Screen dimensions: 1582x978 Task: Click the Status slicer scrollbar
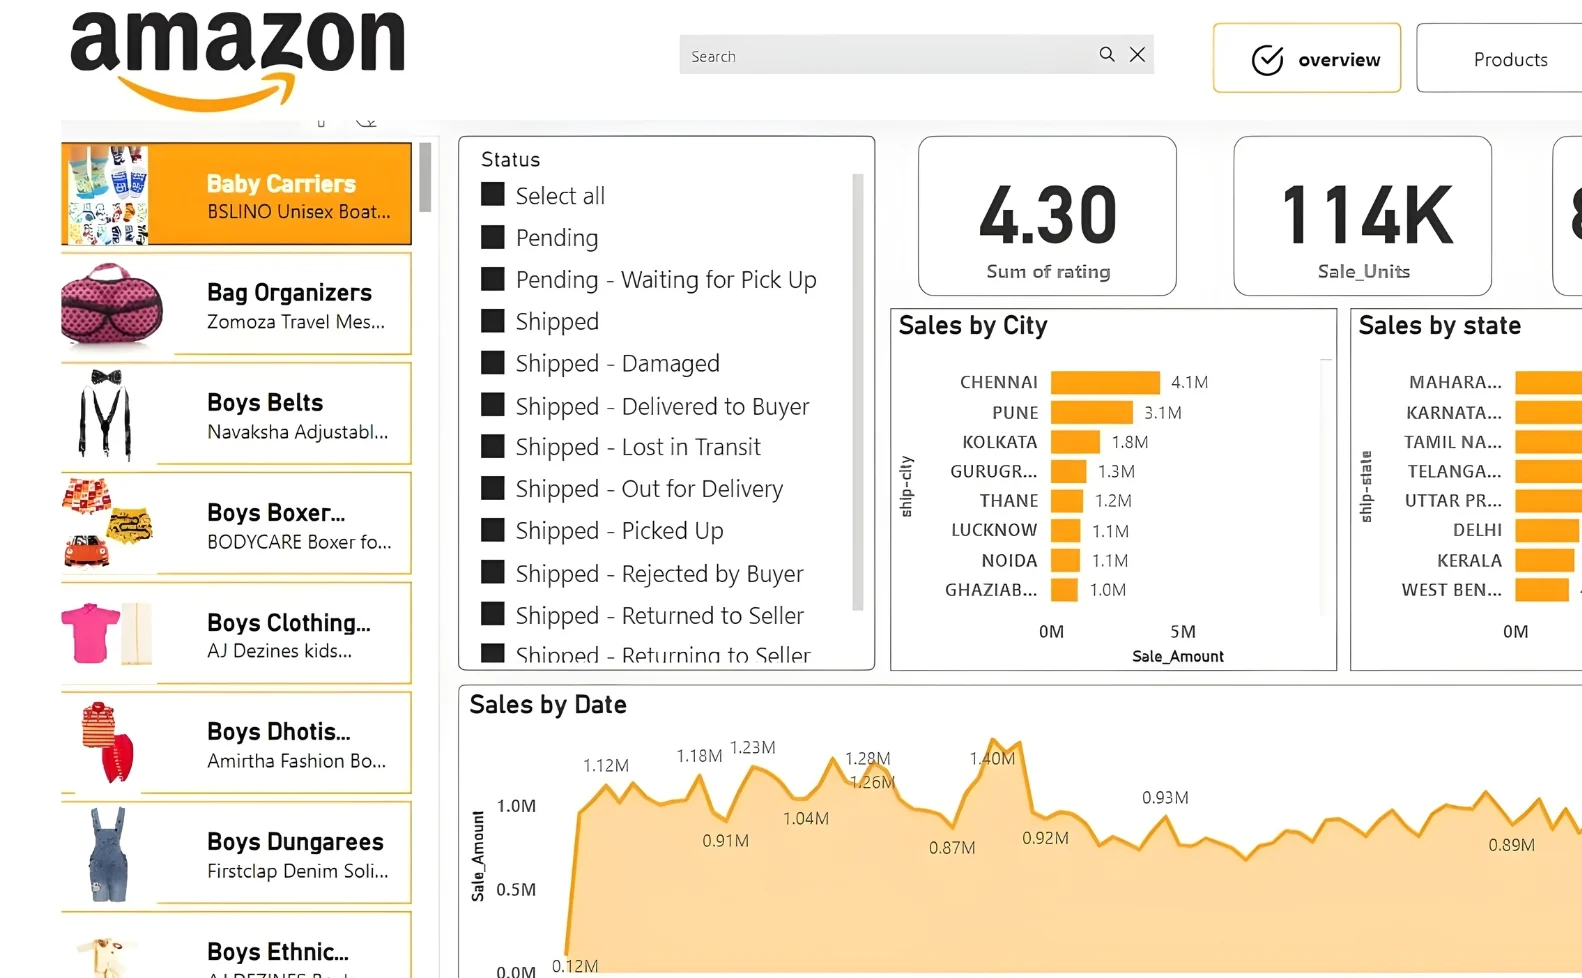click(857, 392)
